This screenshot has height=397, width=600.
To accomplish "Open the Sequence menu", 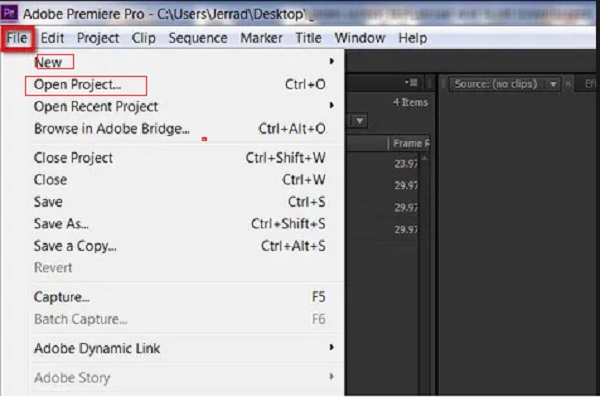I will [x=198, y=38].
